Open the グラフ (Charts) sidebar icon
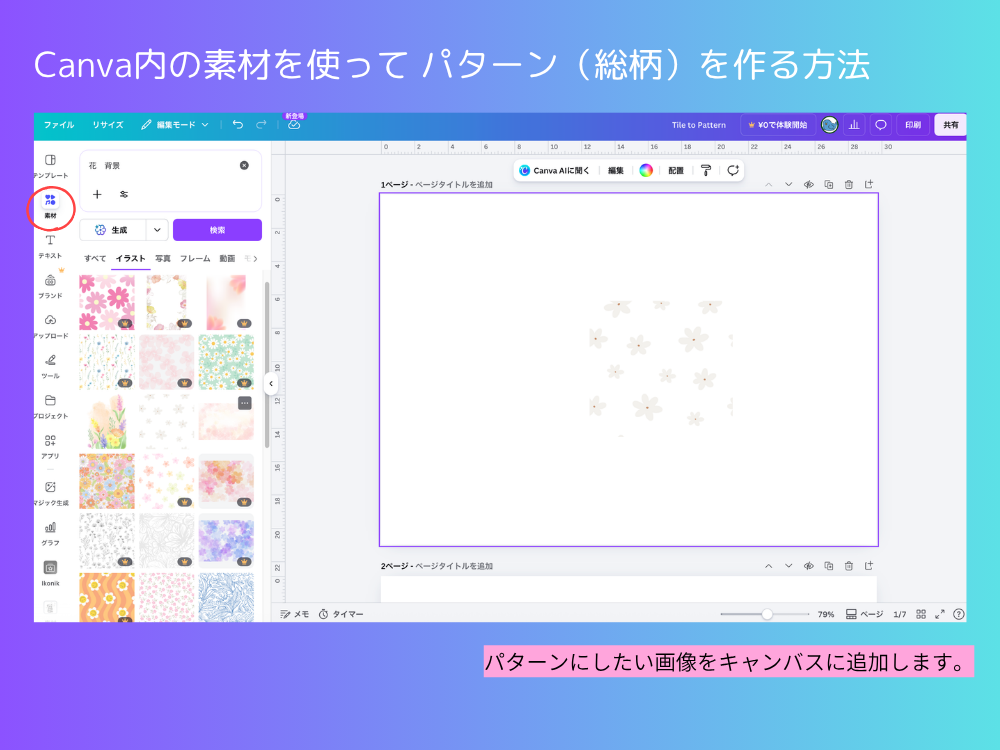This screenshot has height=750, width=1000. (50, 533)
